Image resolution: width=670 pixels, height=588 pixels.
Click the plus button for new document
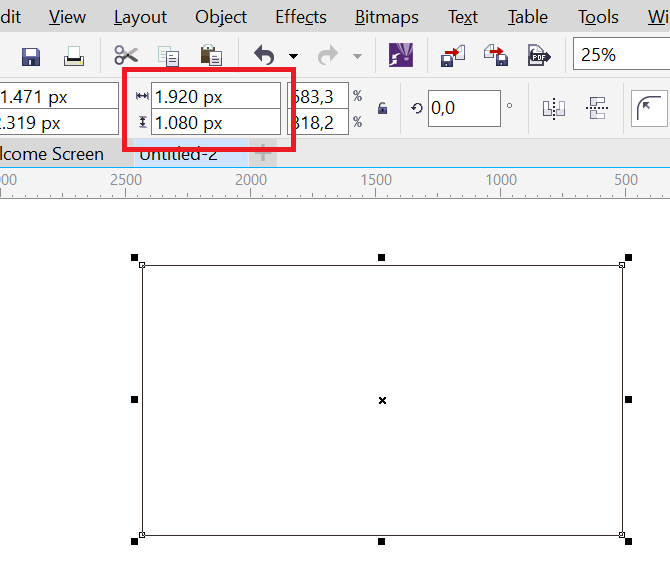[x=263, y=153]
